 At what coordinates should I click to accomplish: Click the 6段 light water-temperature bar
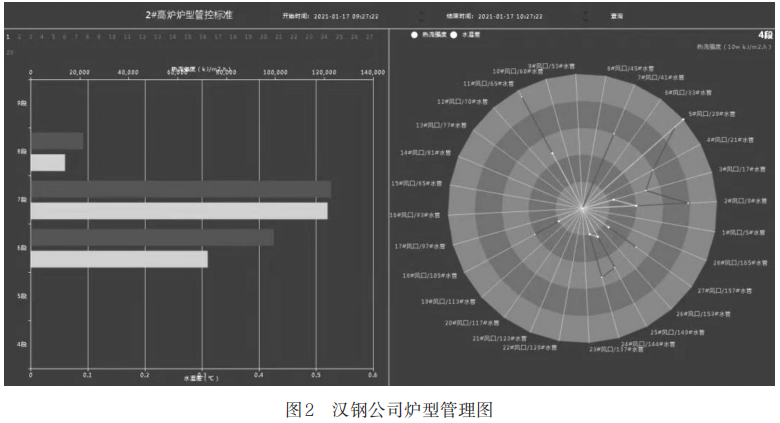point(119,259)
